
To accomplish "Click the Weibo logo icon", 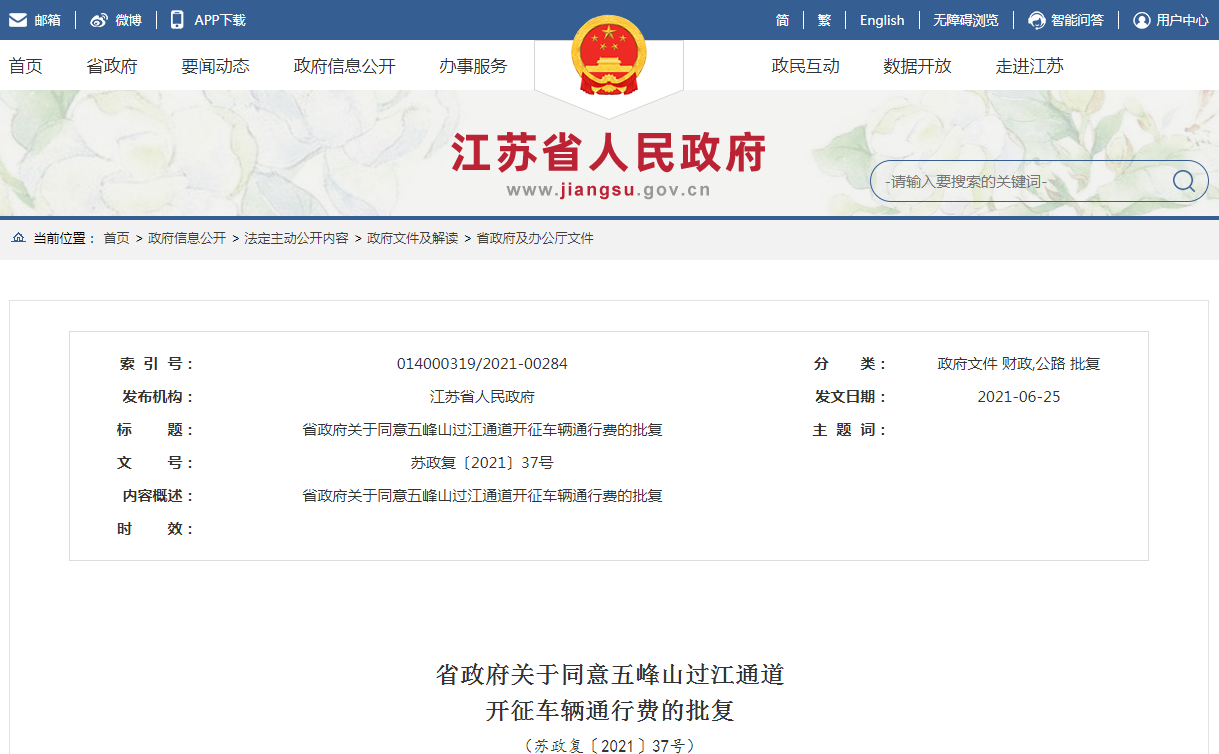I will tap(98, 20).
